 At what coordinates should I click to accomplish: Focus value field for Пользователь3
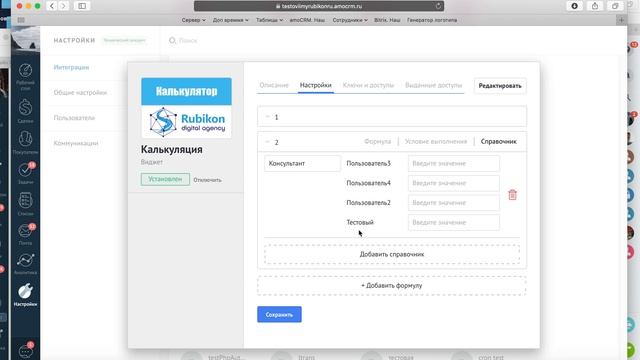click(x=453, y=163)
